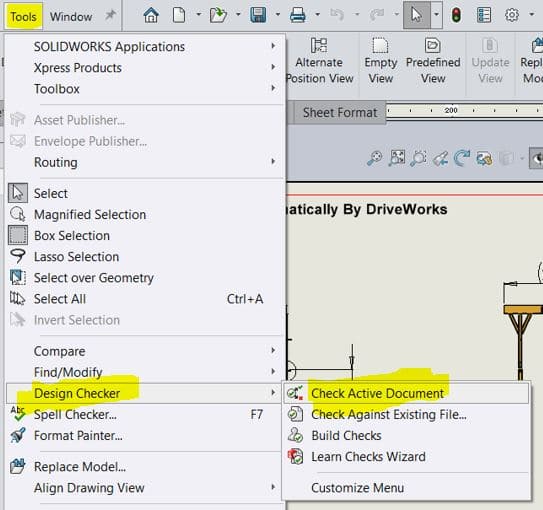Click Build Checks
Image resolution: width=543 pixels, height=510 pixels.
407,436
